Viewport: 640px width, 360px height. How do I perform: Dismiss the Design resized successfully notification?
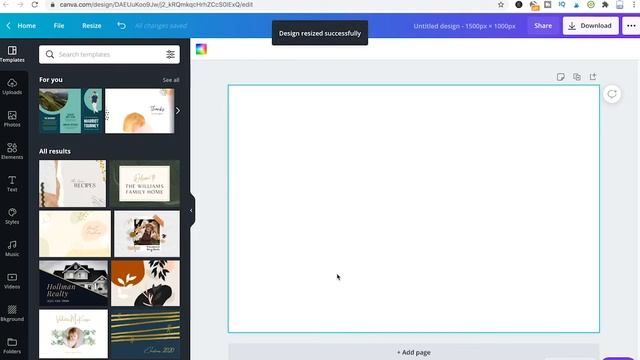click(320, 33)
